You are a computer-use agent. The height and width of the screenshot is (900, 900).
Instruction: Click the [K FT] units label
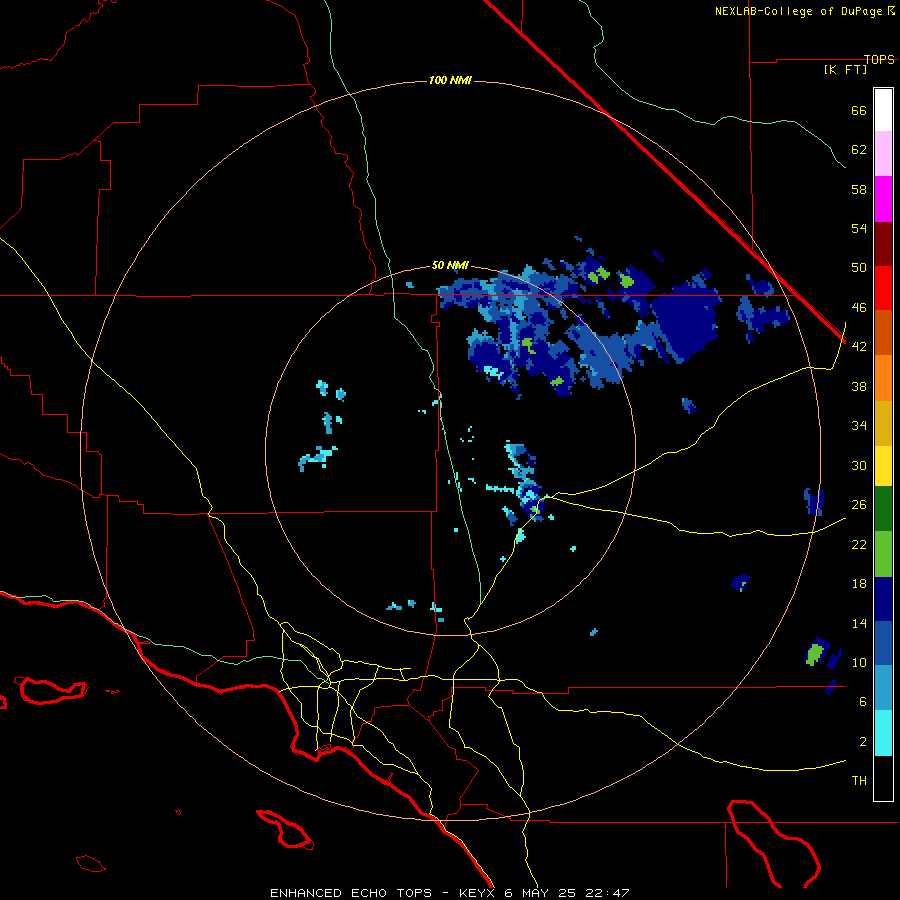coord(845,69)
